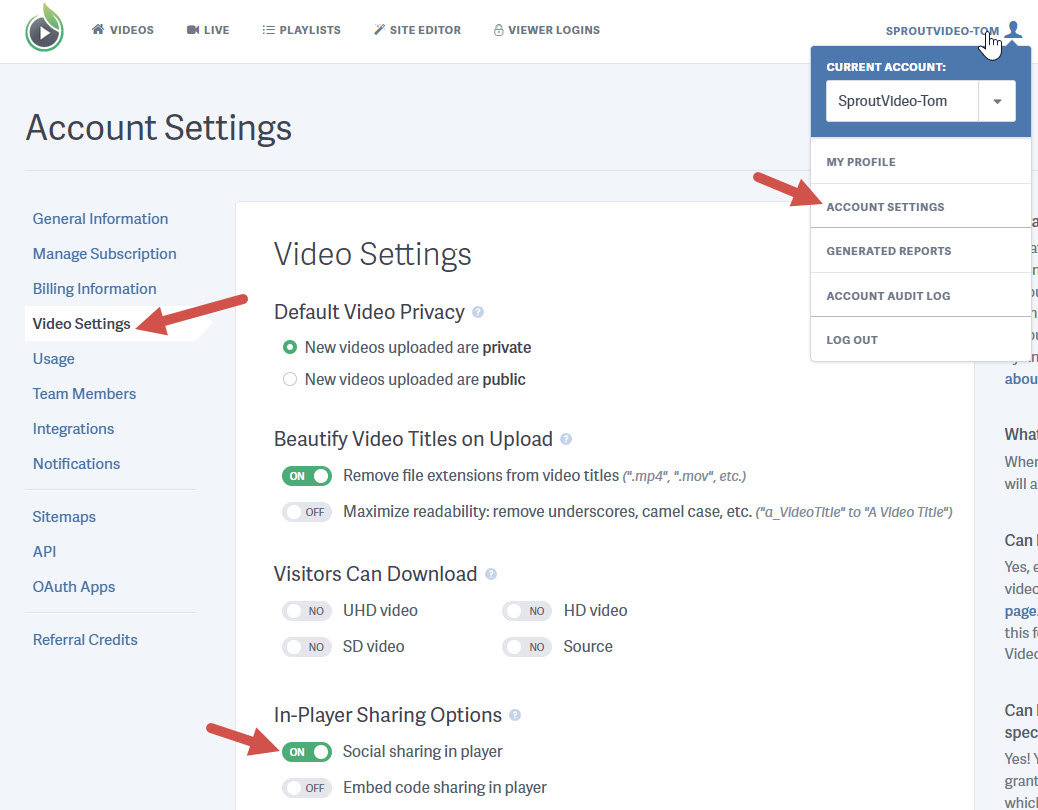Viewport: 1038px width, 810px height.
Task: Click the user profile avatar icon
Action: 1014,29
